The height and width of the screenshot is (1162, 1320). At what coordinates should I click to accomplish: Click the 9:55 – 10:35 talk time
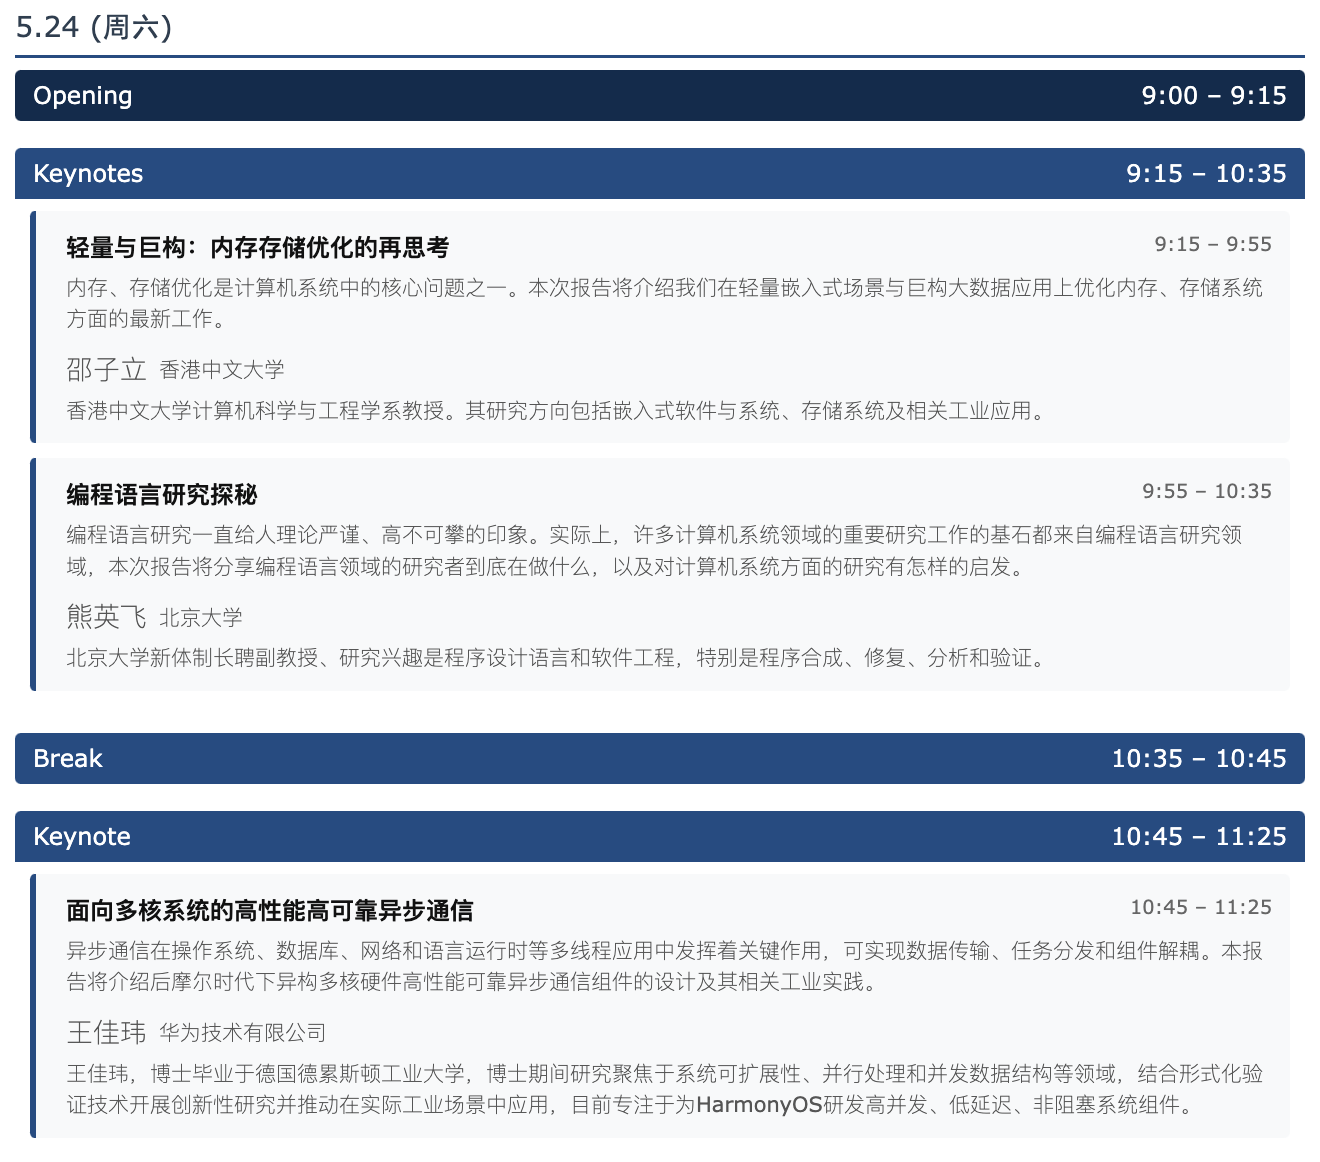tap(1206, 492)
